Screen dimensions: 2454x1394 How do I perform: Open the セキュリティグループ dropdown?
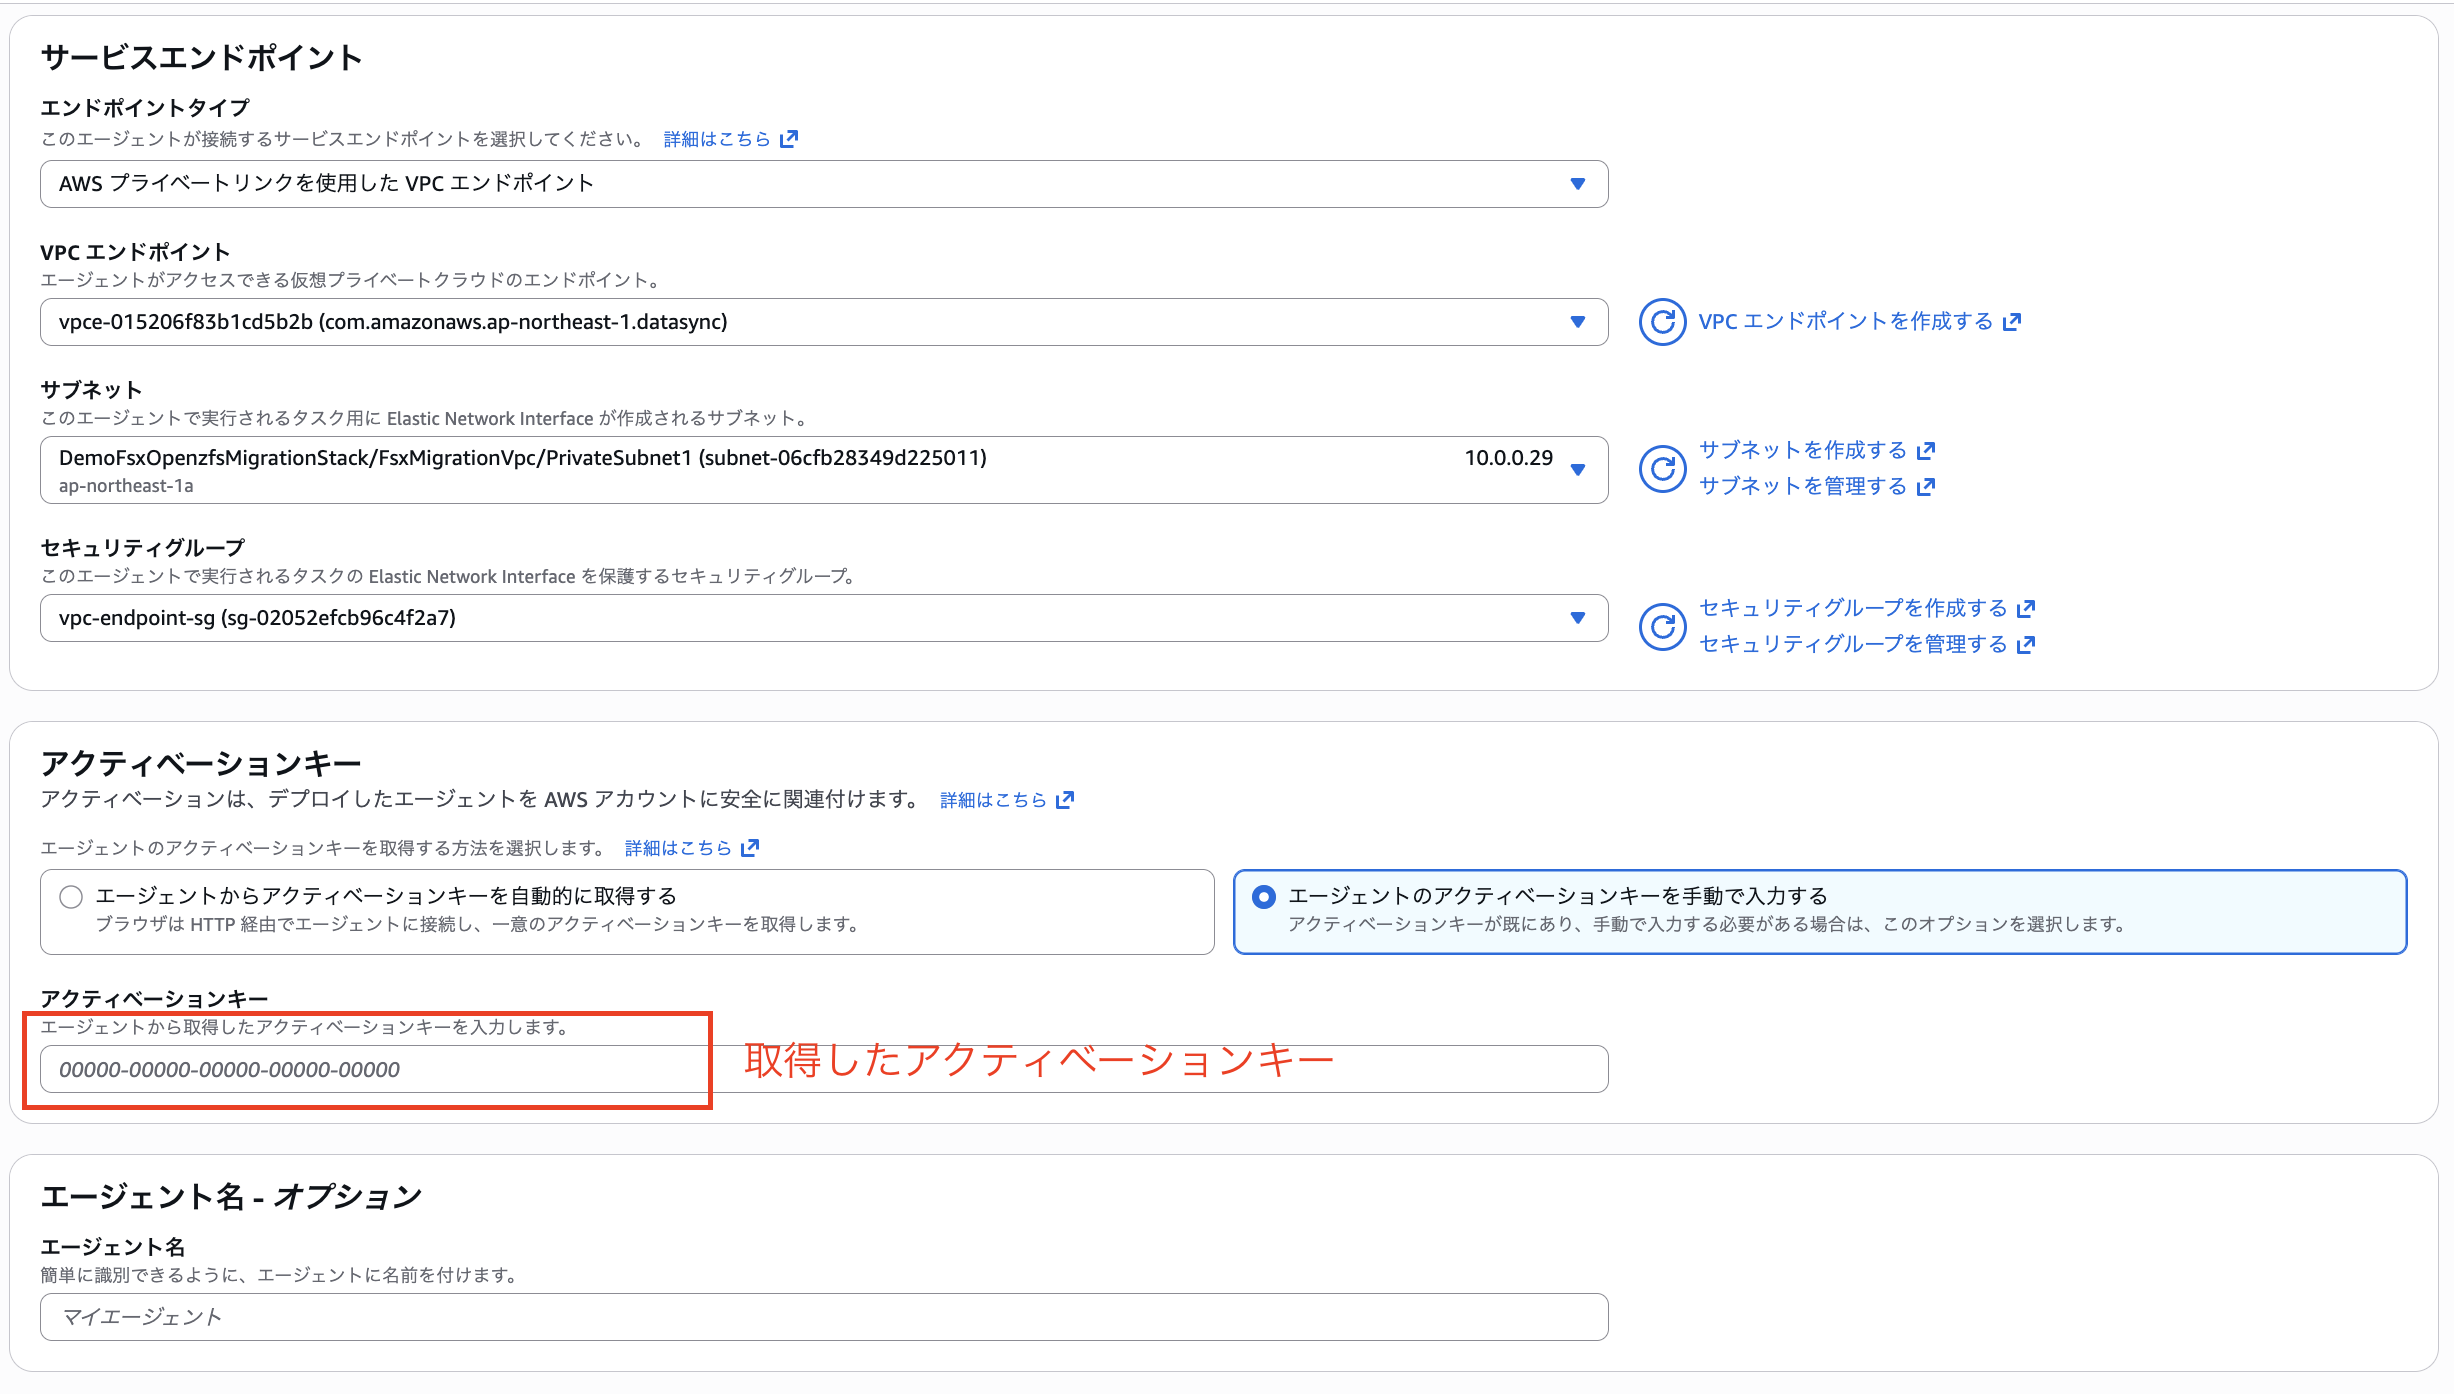click(1578, 618)
